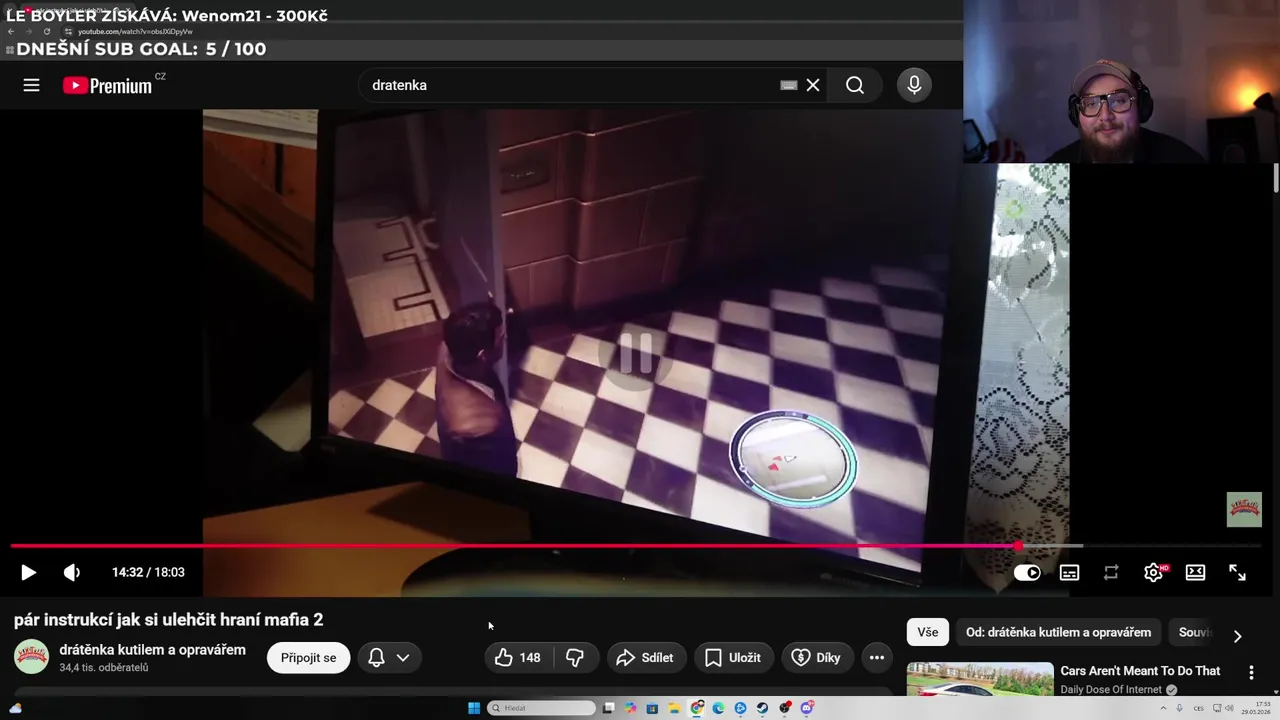
Task: Clear the search field with X
Action: [x=813, y=85]
